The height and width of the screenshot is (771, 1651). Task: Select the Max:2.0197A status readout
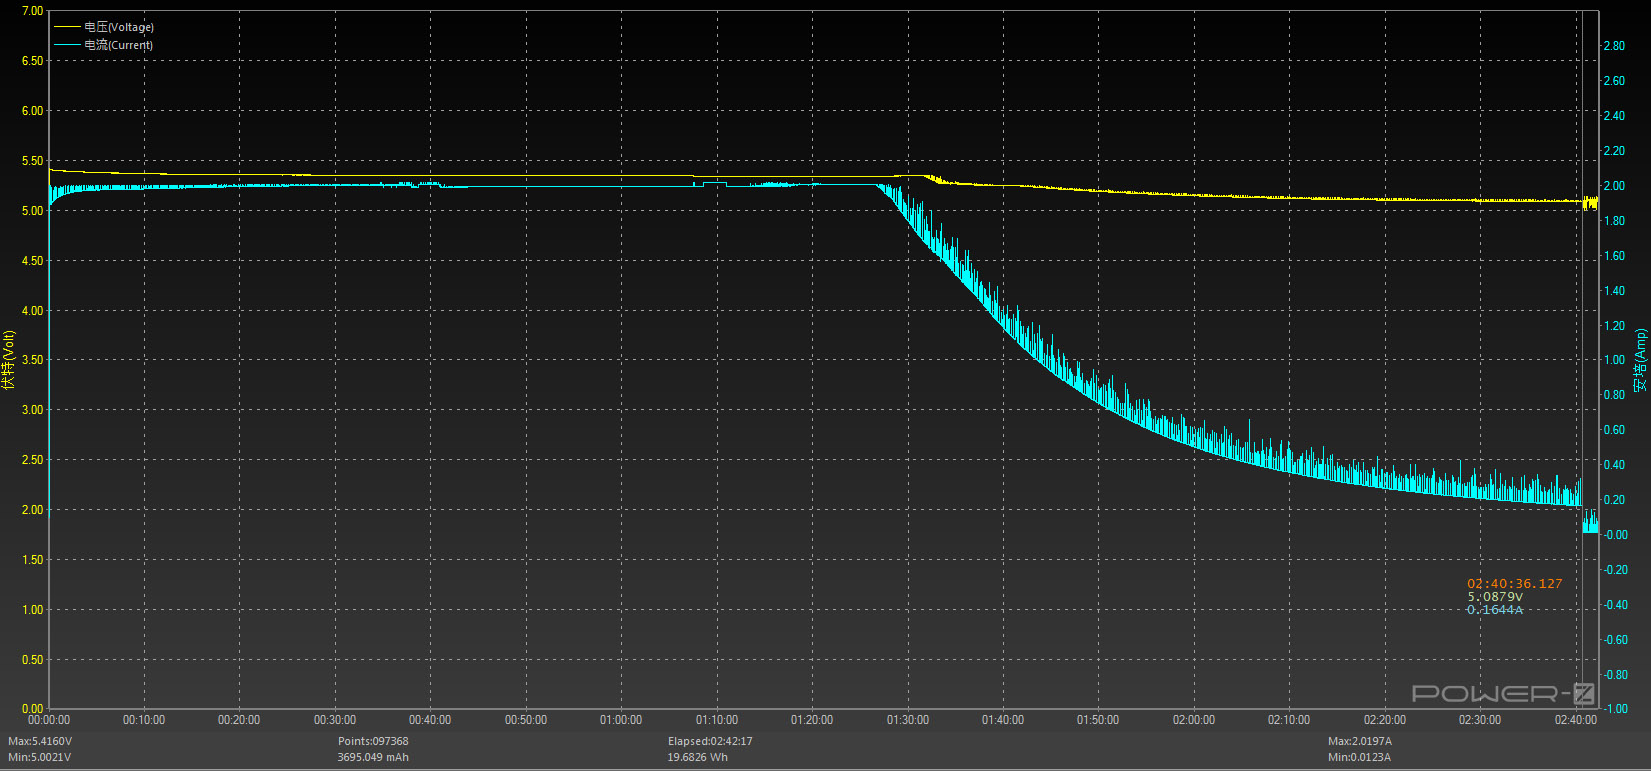(1360, 741)
